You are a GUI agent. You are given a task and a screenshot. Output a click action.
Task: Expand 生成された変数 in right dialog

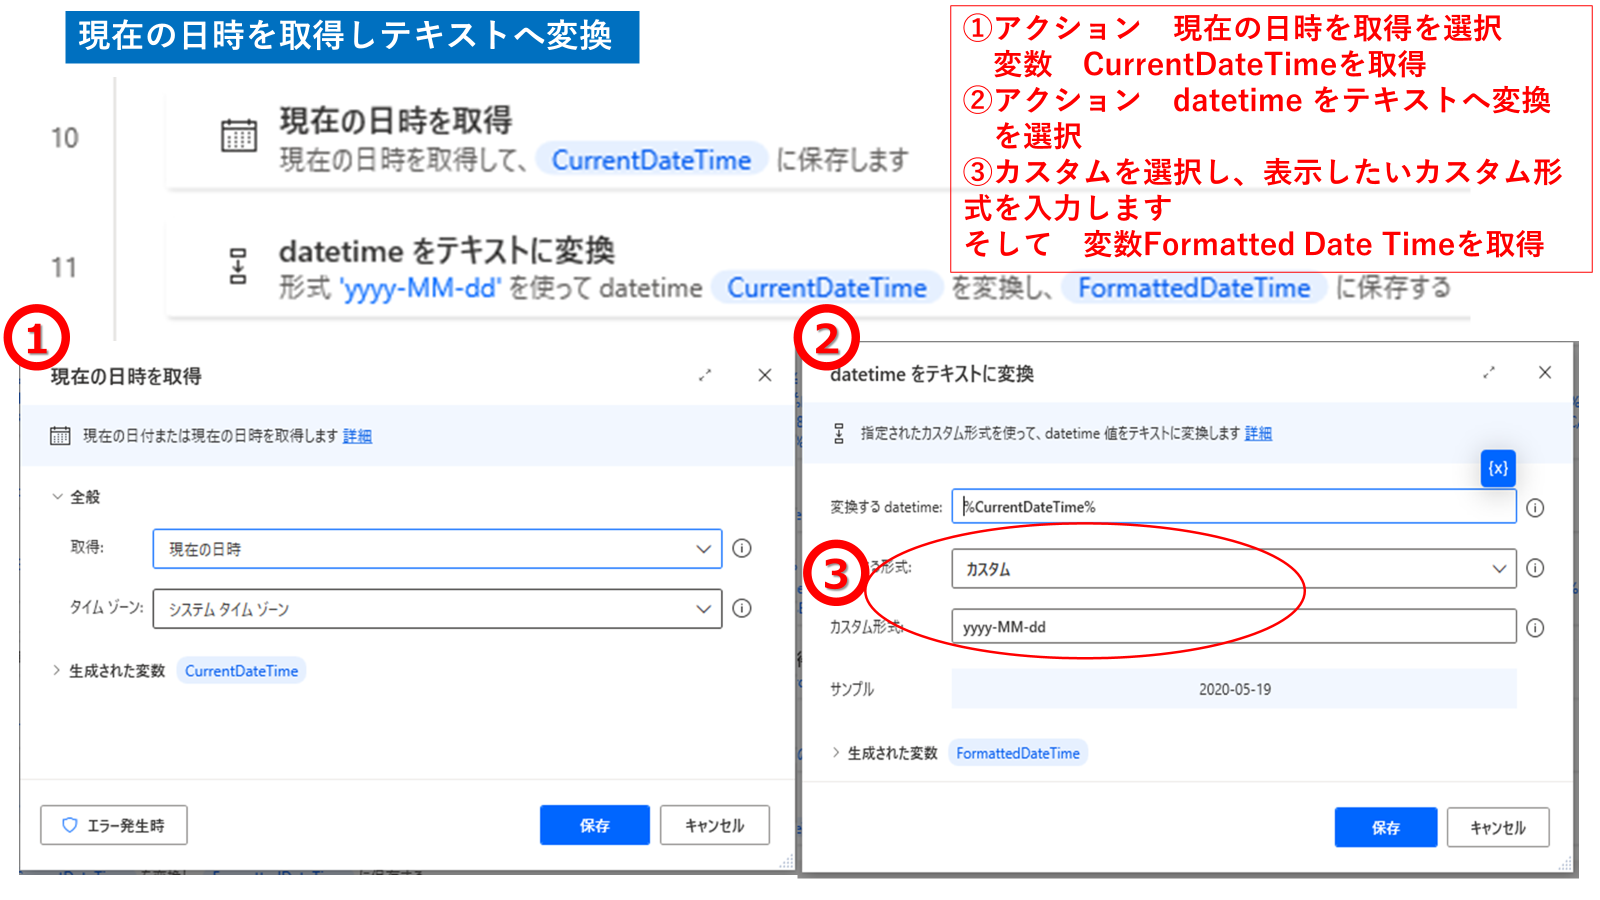(835, 752)
